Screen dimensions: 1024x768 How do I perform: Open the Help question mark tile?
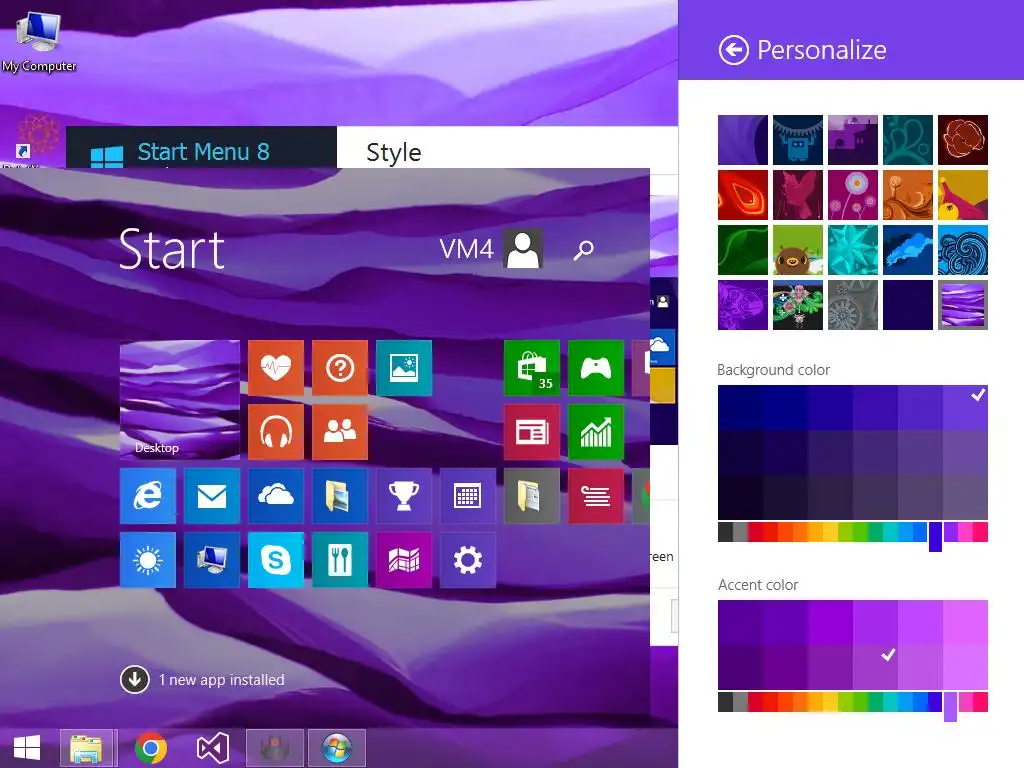(x=340, y=368)
